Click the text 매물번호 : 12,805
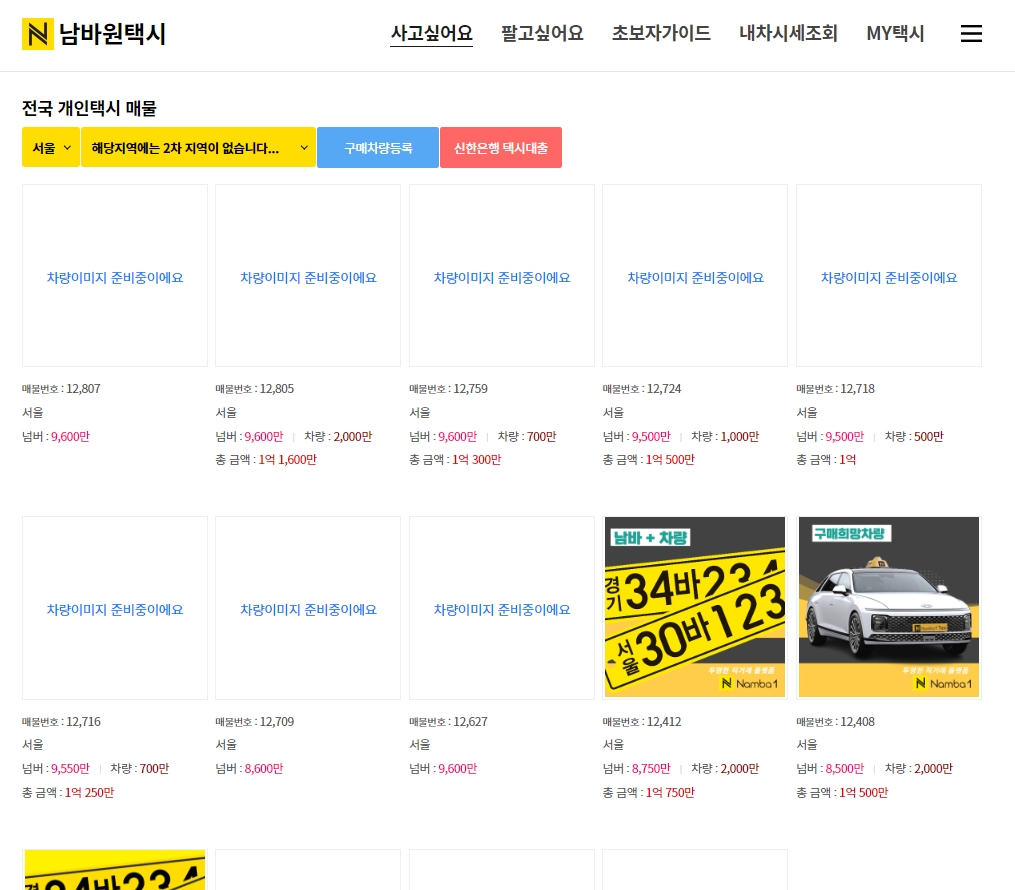Viewport: 1015px width, 890px height. tap(254, 389)
